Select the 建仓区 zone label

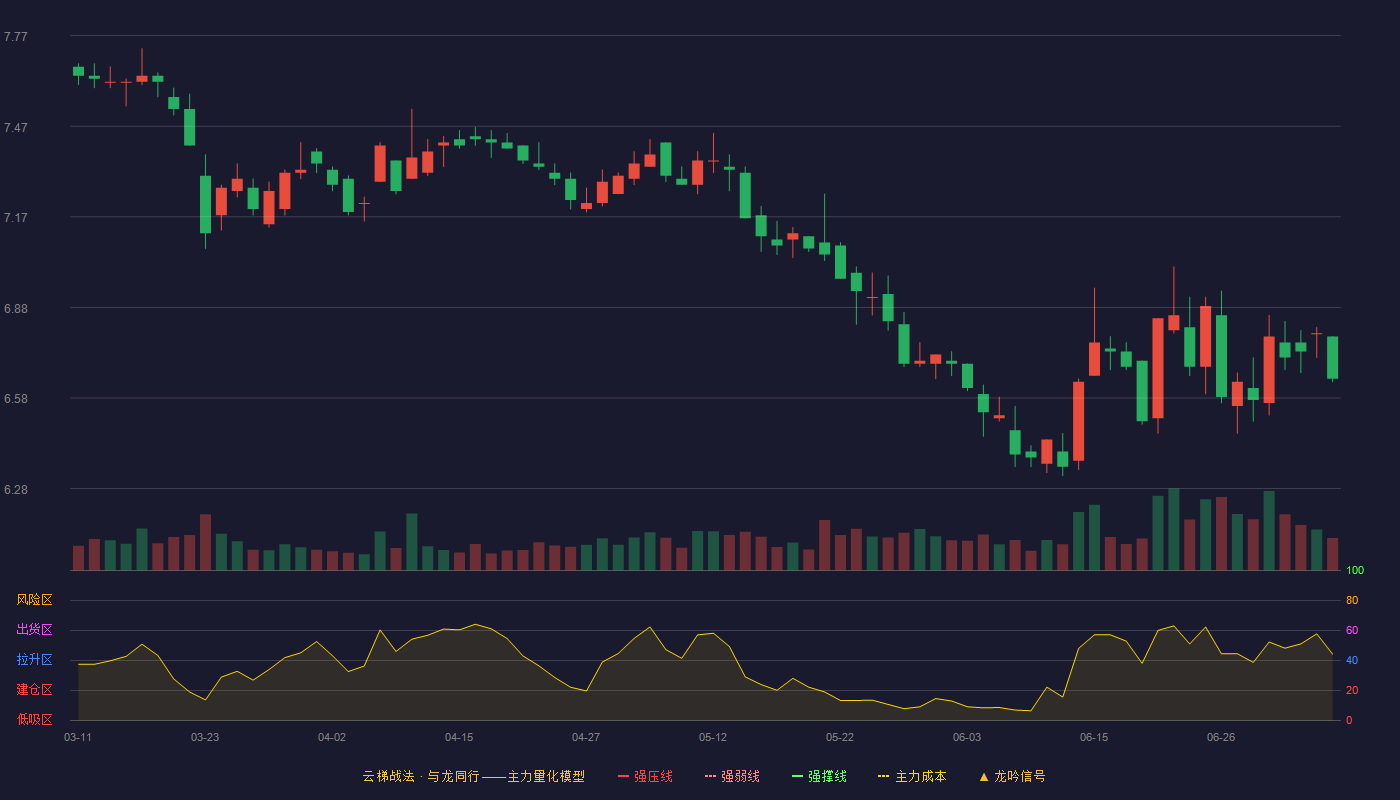34,690
